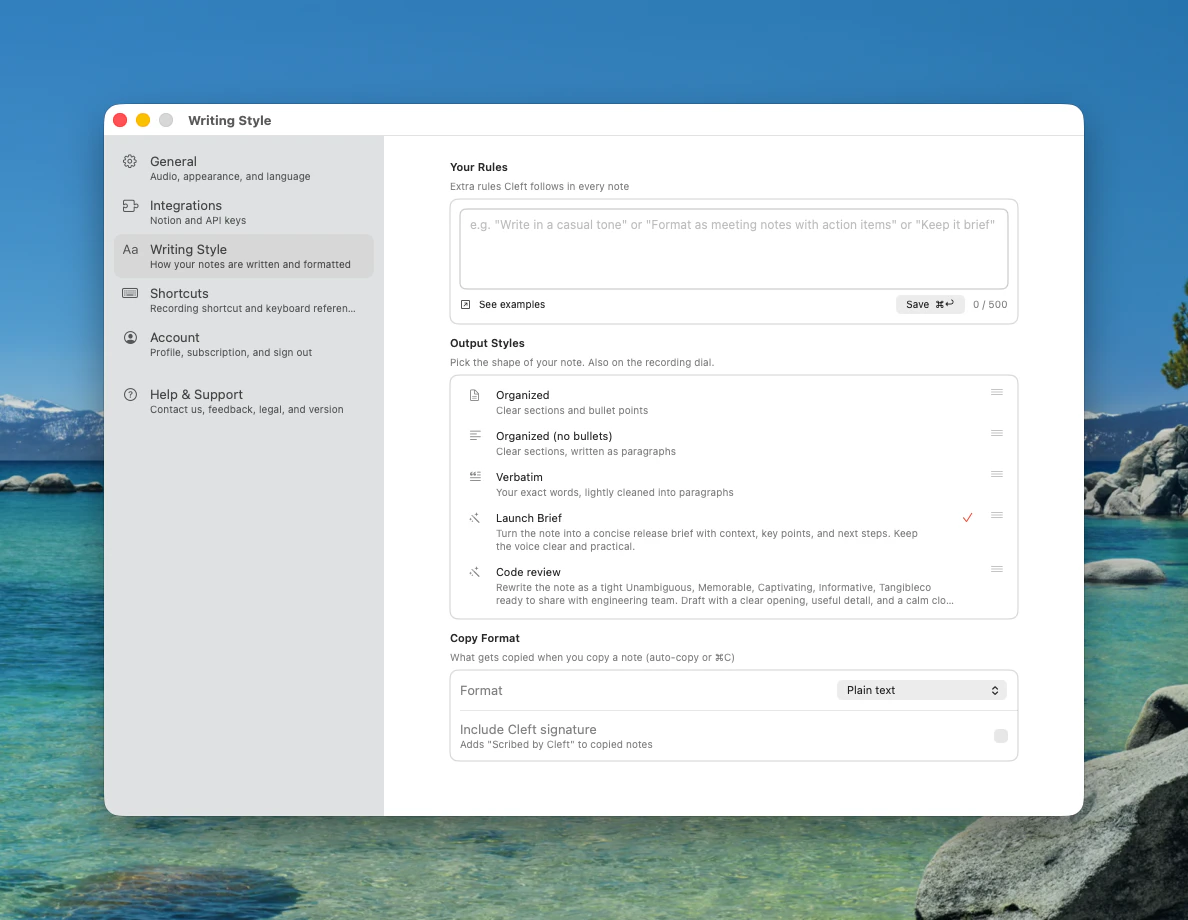Click the See examples arrow icon
Viewport: 1188px width, 920px height.
465,305
